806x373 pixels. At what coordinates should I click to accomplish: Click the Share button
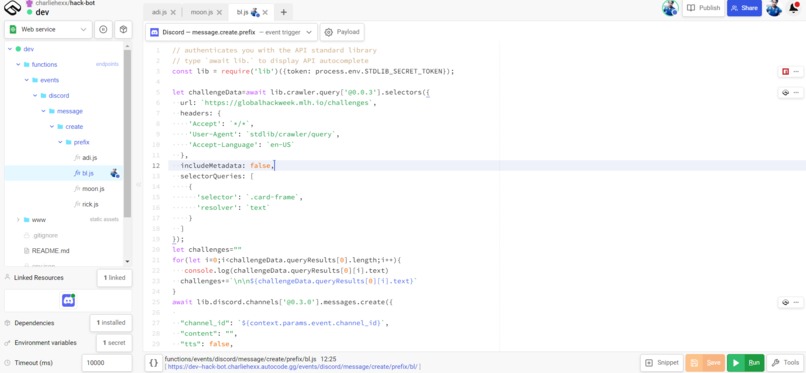point(744,8)
